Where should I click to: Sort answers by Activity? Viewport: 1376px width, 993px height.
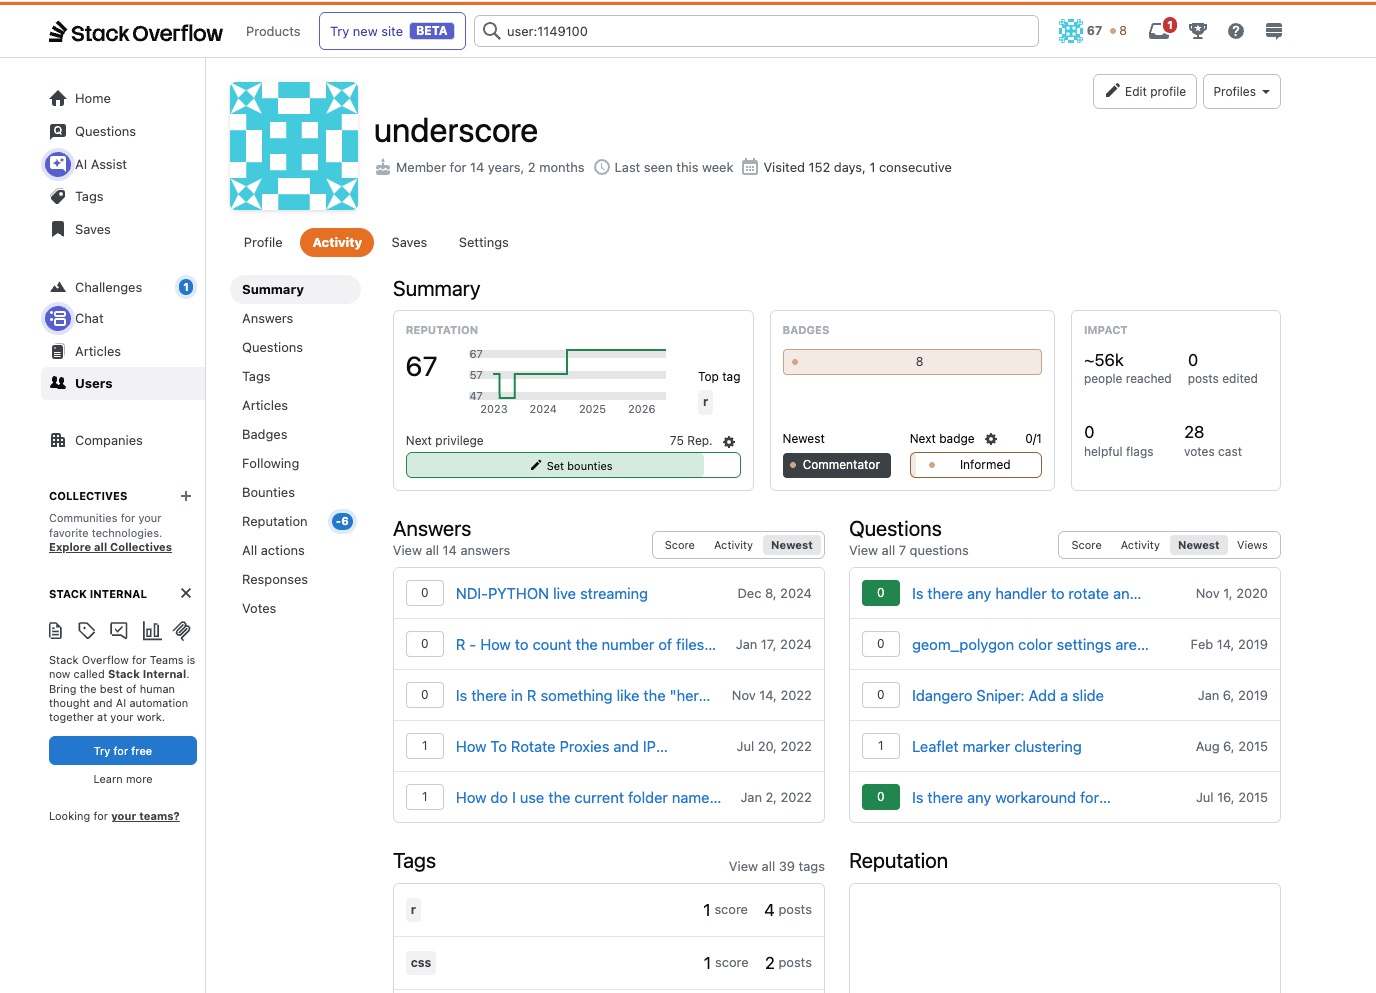pyautogui.click(x=733, y=545)
